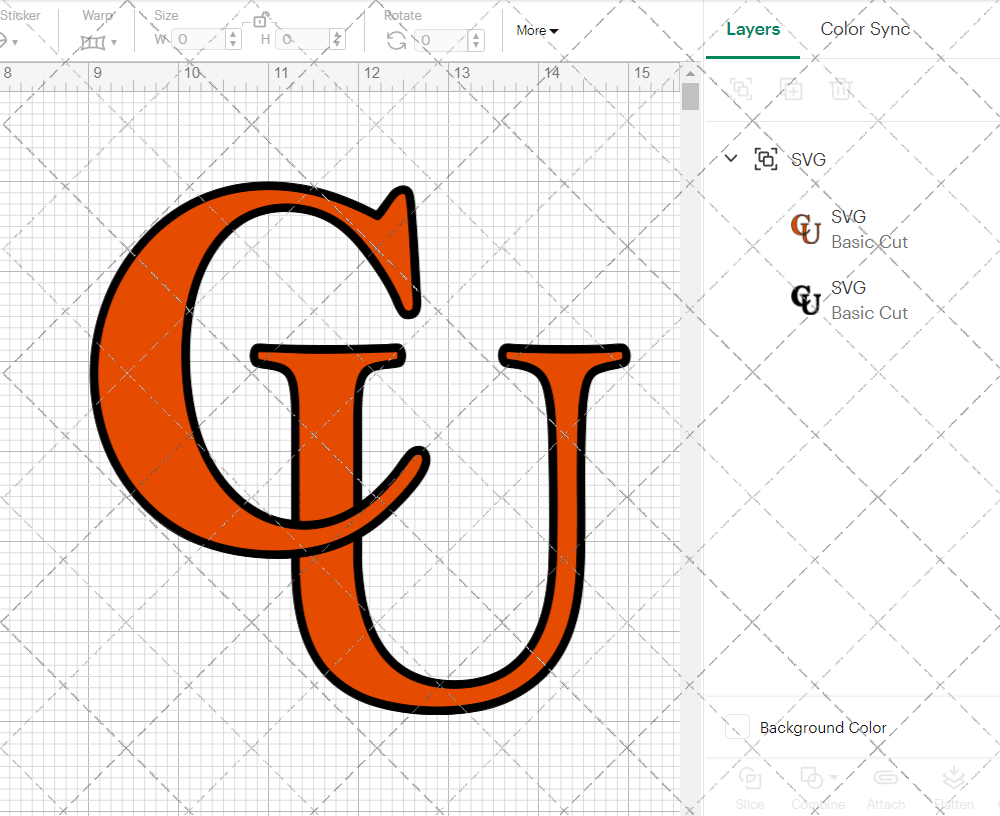Click the Delete icon in Layers panel
The height and width of the screenshot is (816, 1000).
tap(841, 89)
